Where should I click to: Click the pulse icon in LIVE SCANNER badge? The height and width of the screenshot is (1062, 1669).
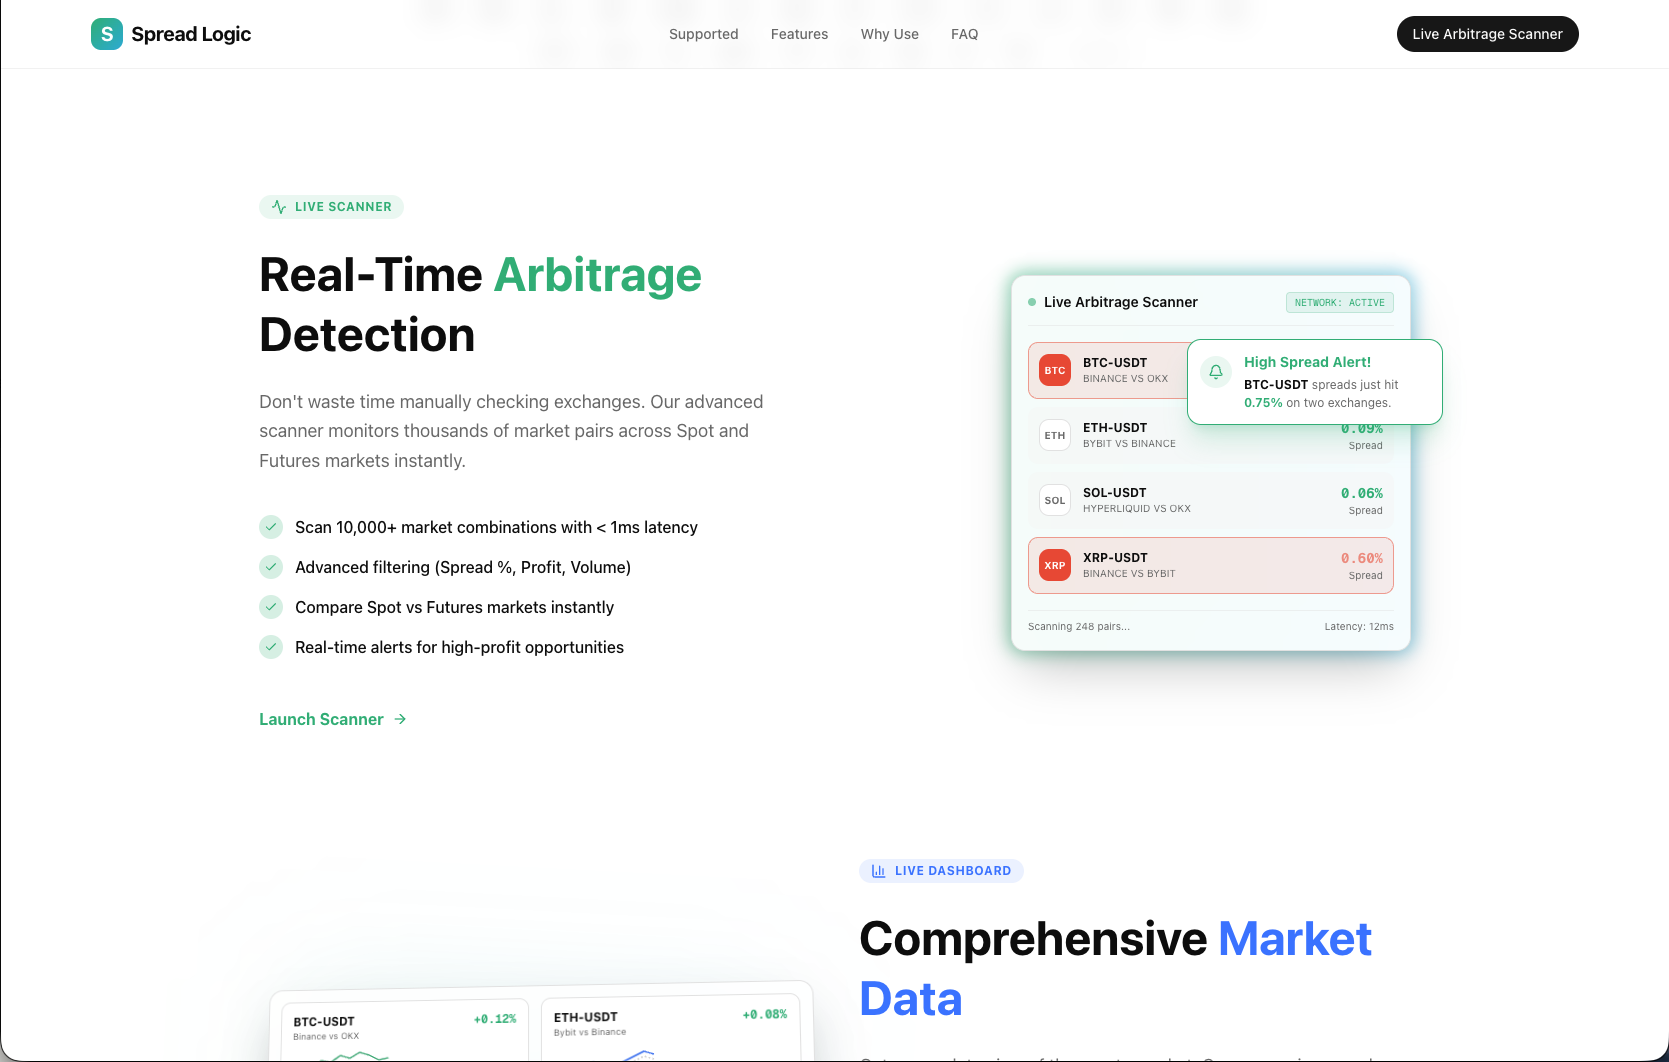pos(278,206)
